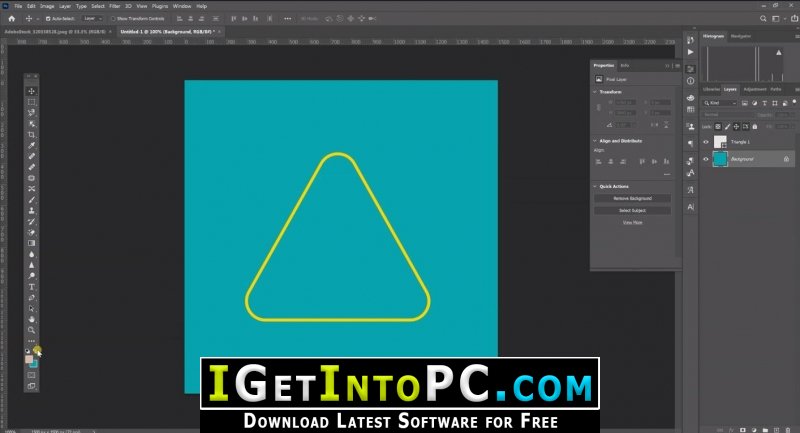Open the Image menu
This screenshot has height=433, width=800.
[47, 6]
